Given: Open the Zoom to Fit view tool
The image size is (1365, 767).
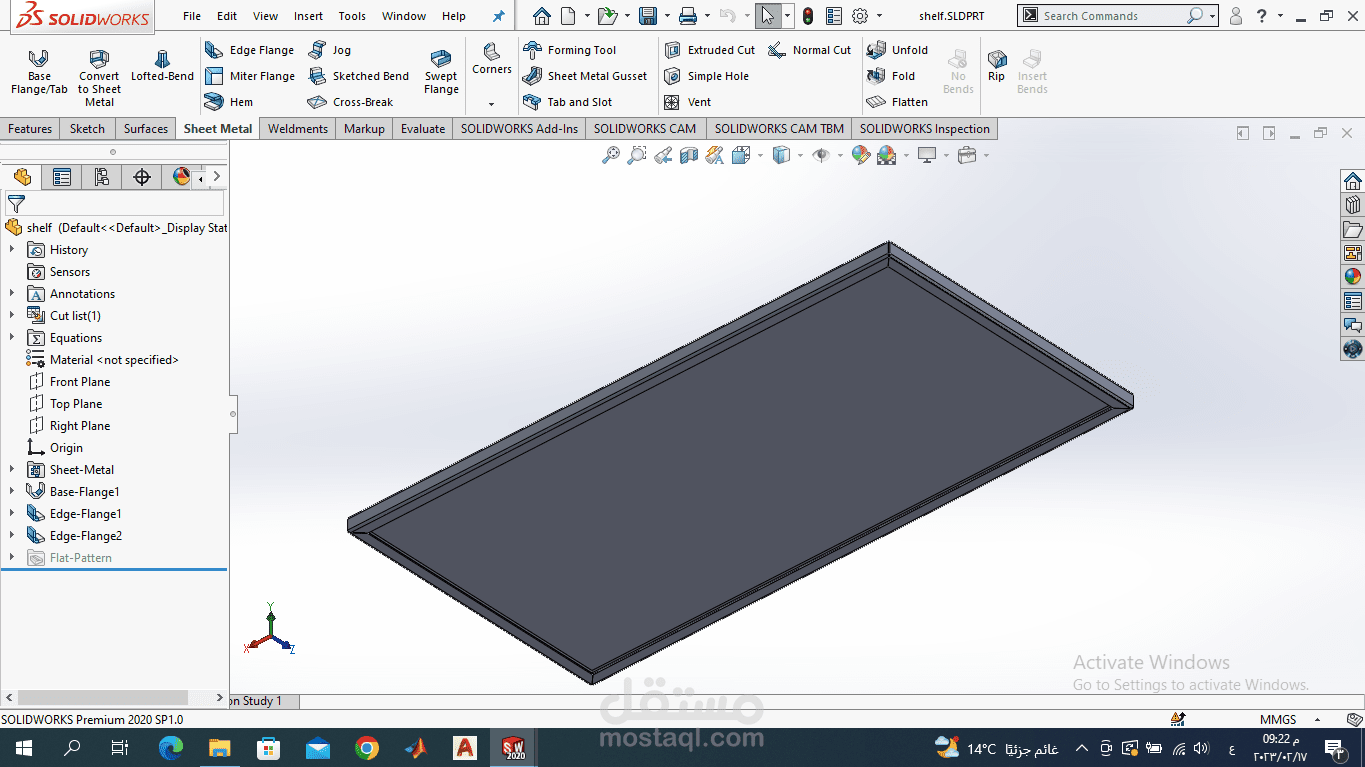Looking at the screenshot, I should coord(610,155).
